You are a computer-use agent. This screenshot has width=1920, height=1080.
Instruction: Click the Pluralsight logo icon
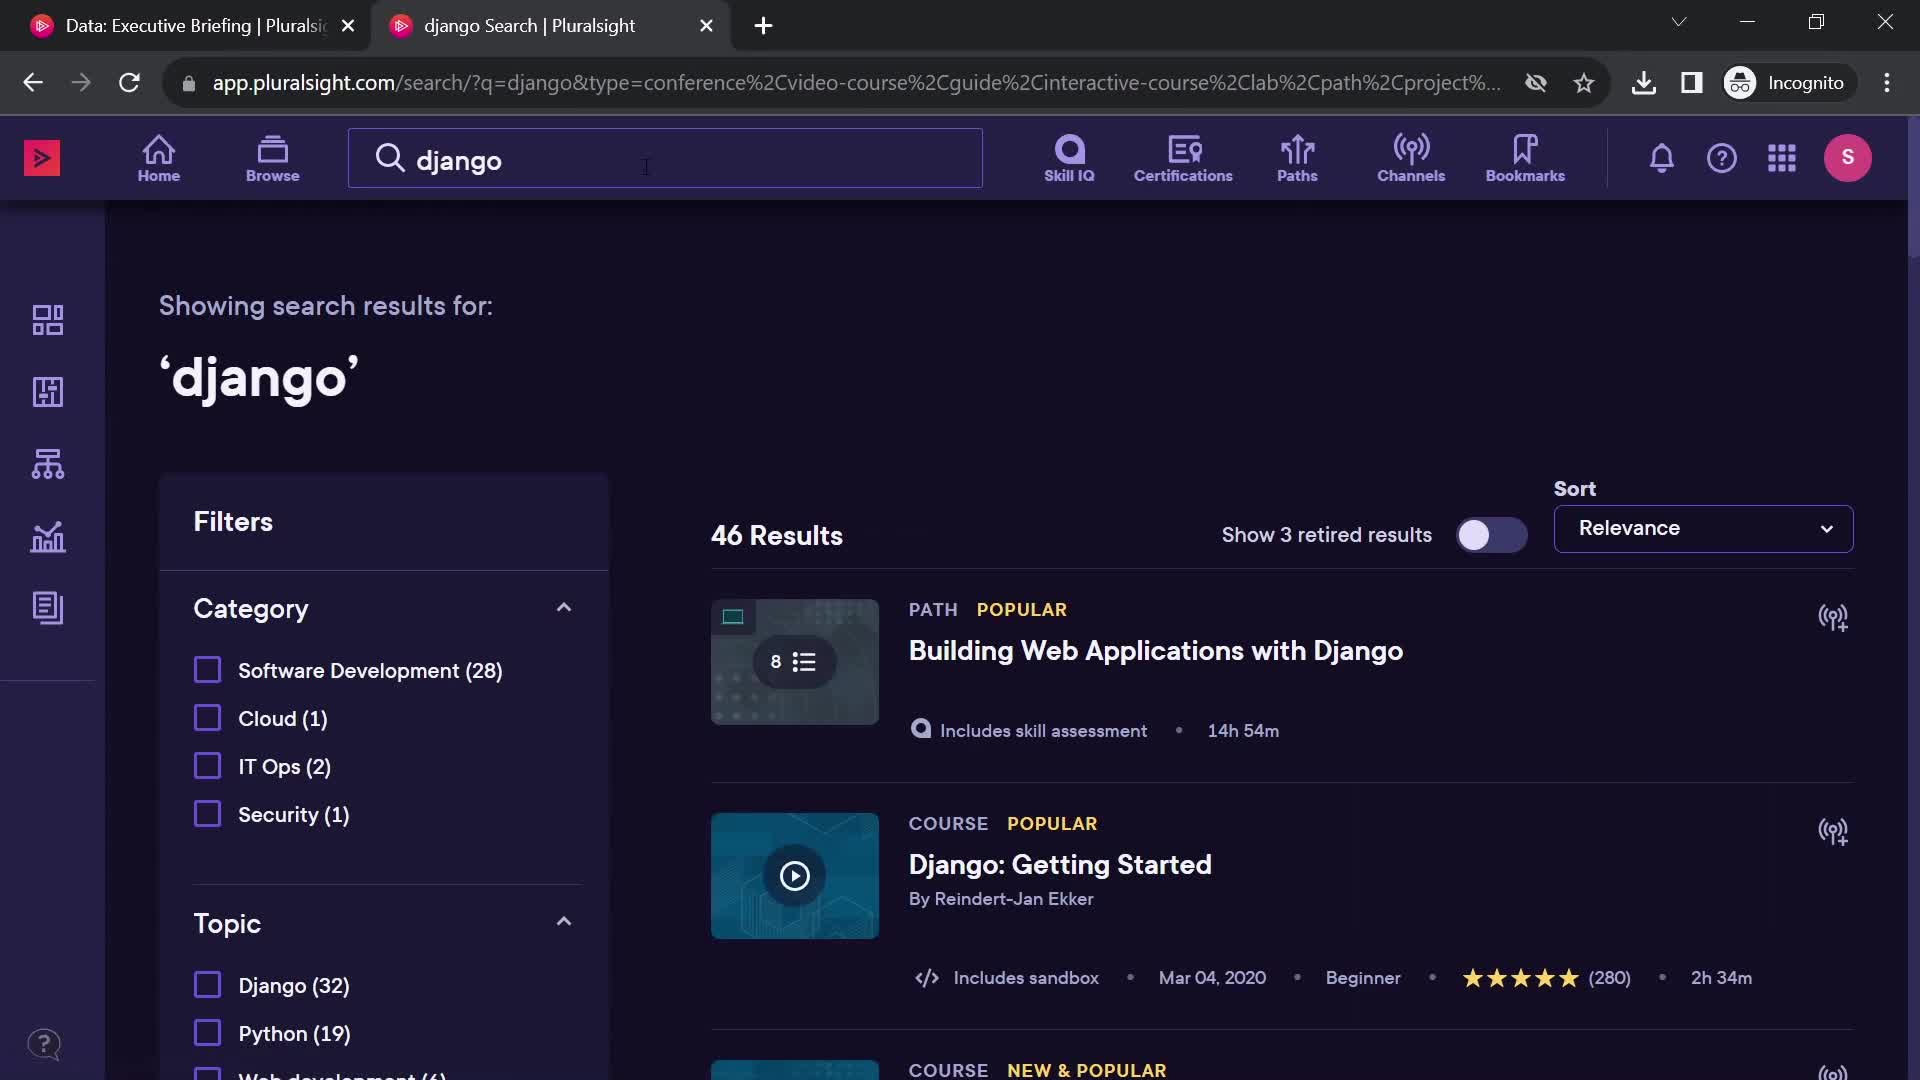[42, 158]
